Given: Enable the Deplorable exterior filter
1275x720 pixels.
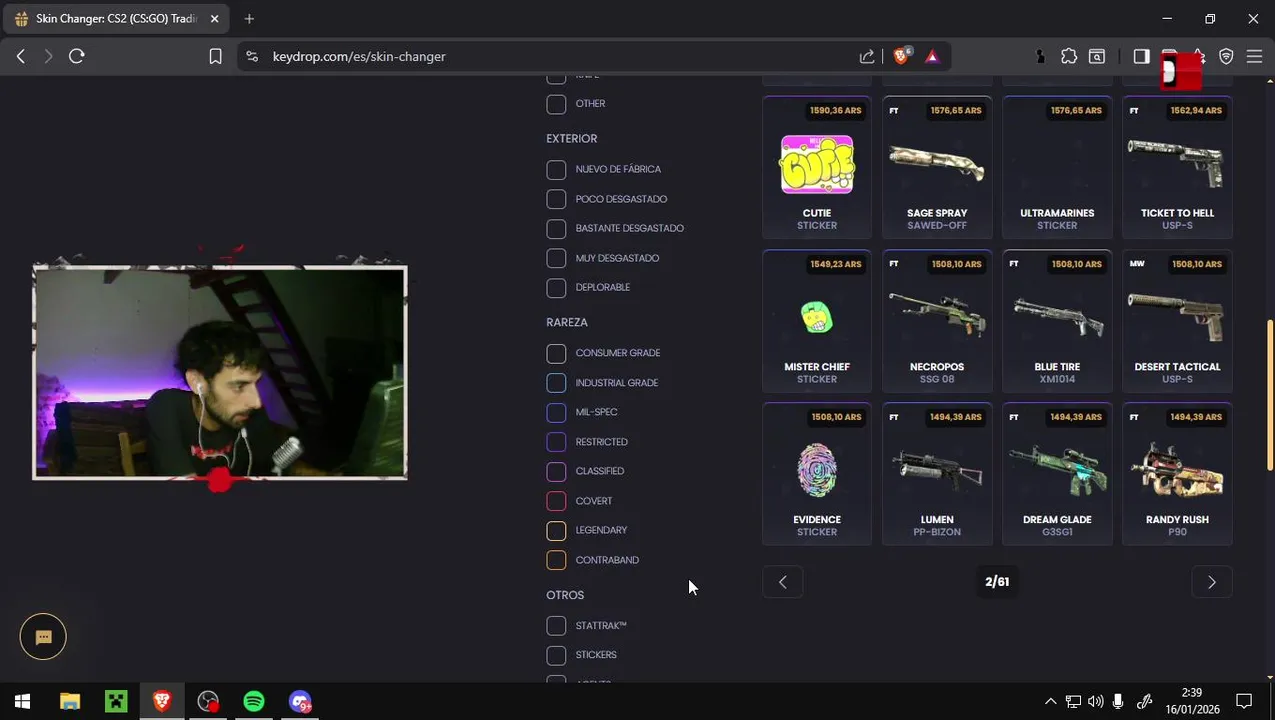Looking at the screenshot, I should (x=556, y=288).
